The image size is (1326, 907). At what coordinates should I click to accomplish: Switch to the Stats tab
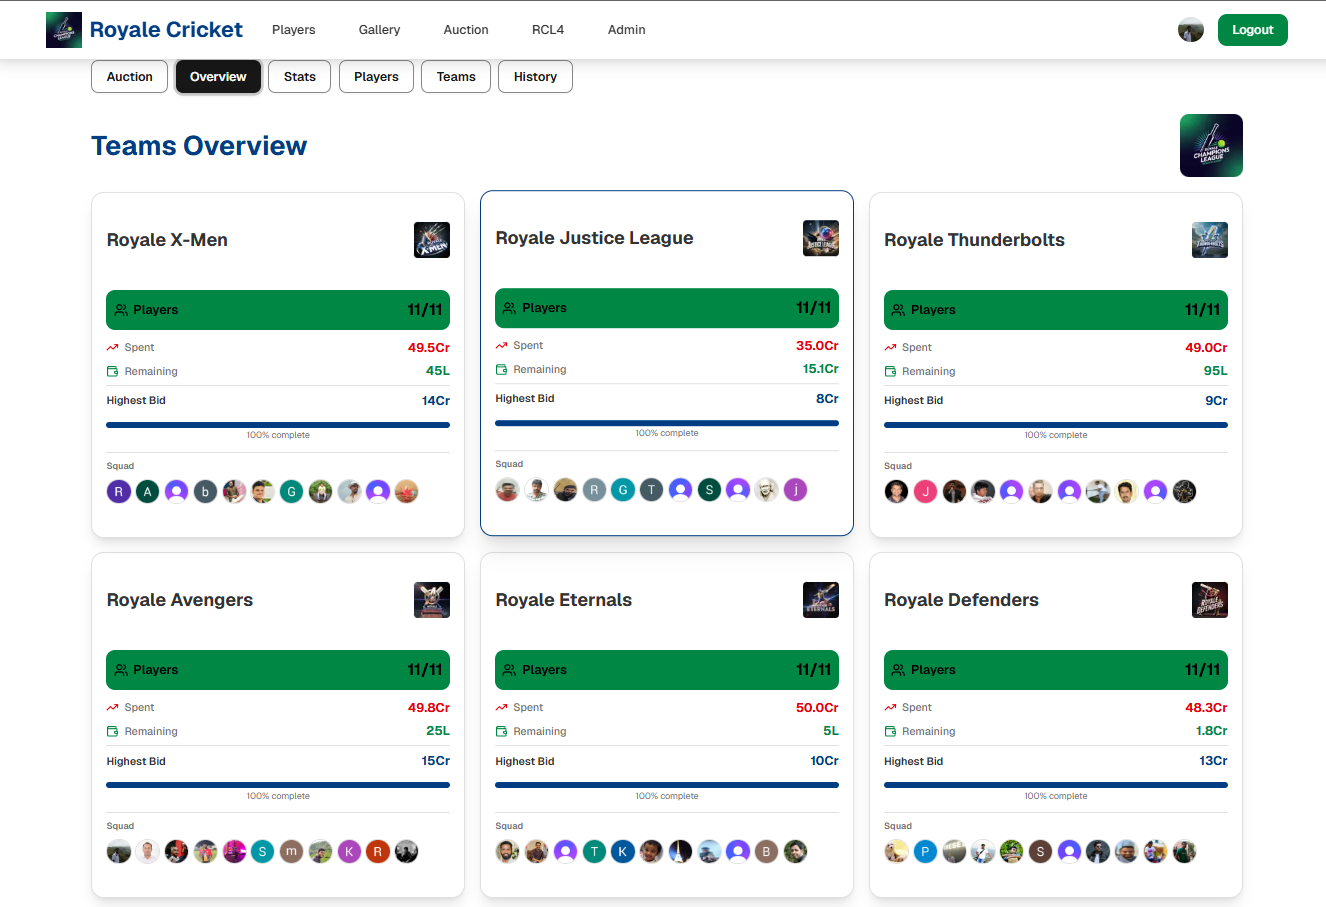[300, 77]
